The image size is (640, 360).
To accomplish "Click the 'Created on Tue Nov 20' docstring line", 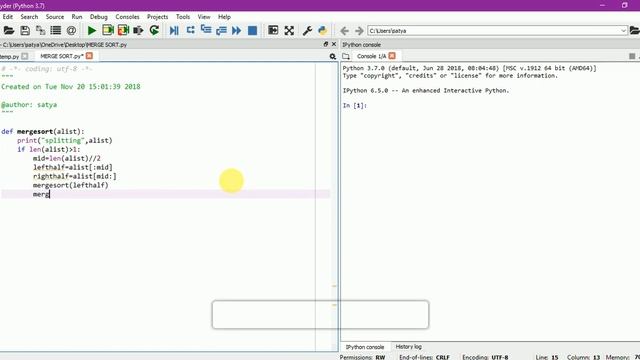I will click(x=71, y=87).
